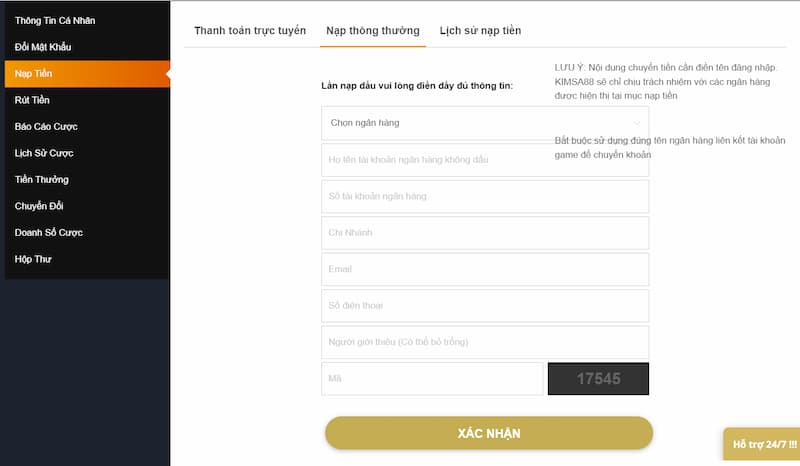
Task: Open the Lịch sử nạp tiền tab
Action: coord(480,31)
